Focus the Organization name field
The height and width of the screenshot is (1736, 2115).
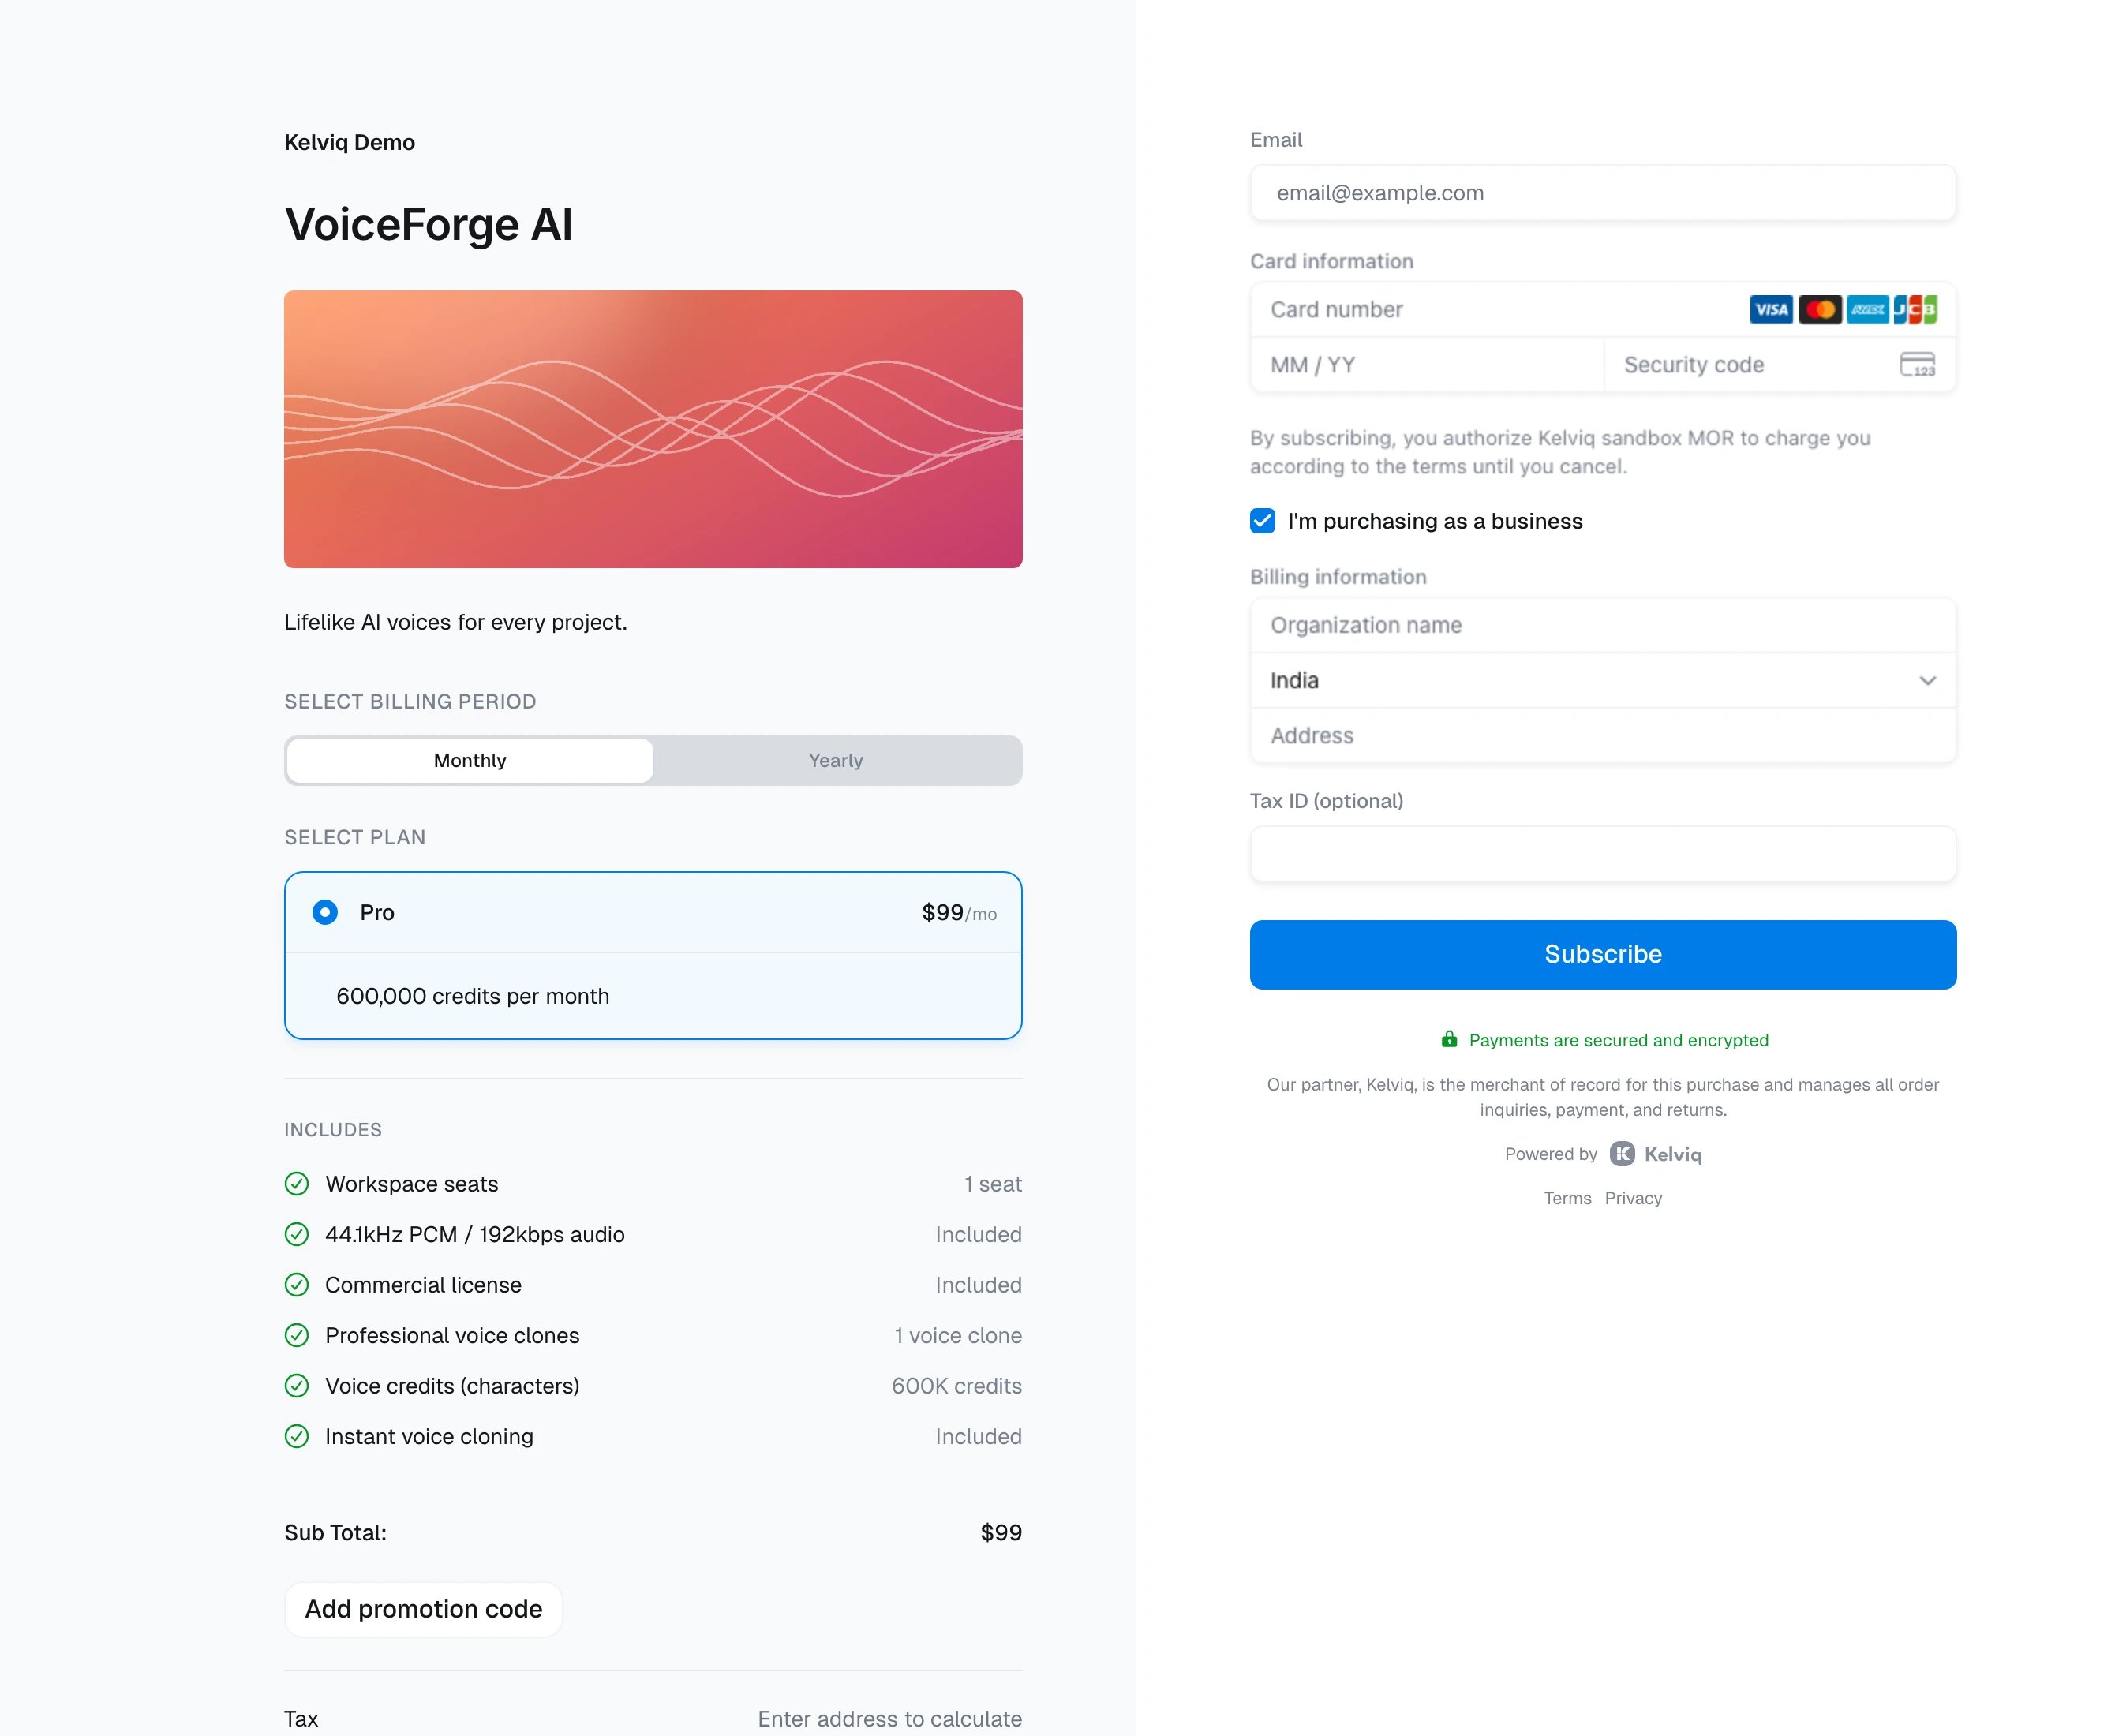point(1602,625)
